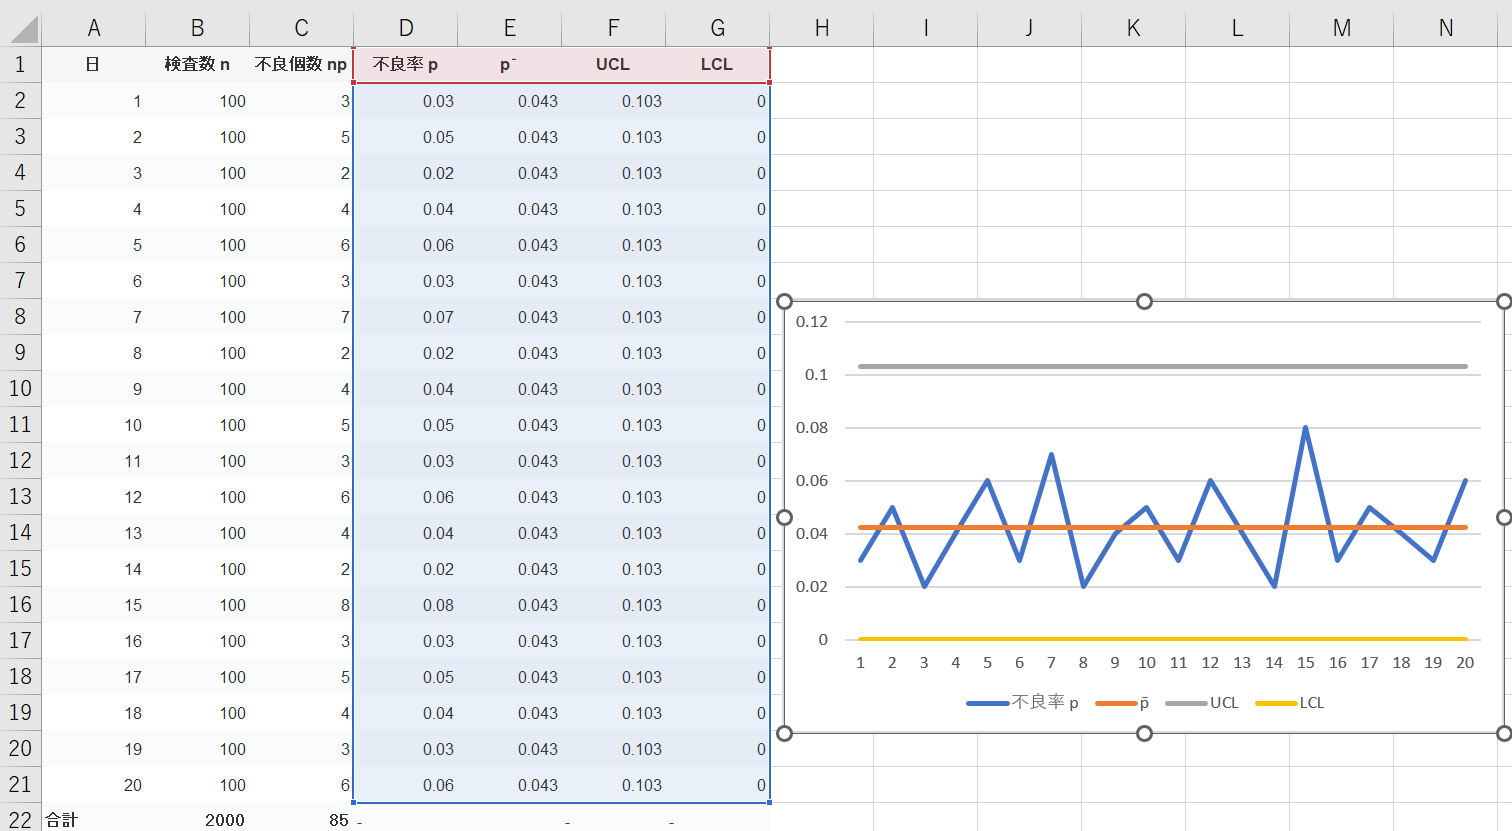Click the 合計 cell in row 22
This screenshot has height=831, width=1512.
pos(62,819)
